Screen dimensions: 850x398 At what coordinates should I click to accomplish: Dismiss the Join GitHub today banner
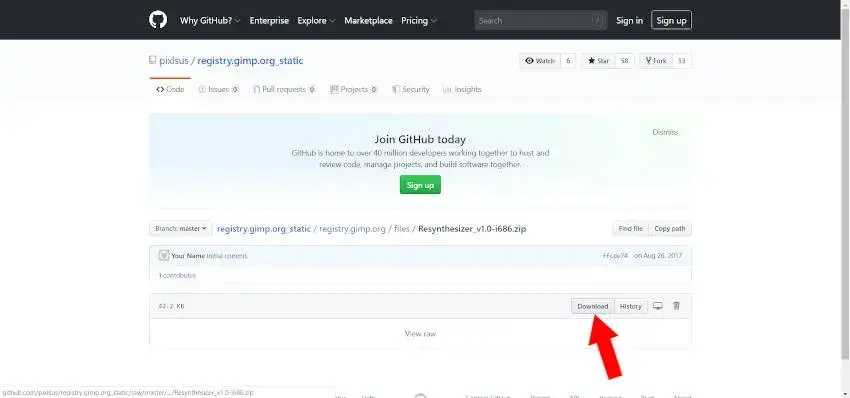pos(665,132)
